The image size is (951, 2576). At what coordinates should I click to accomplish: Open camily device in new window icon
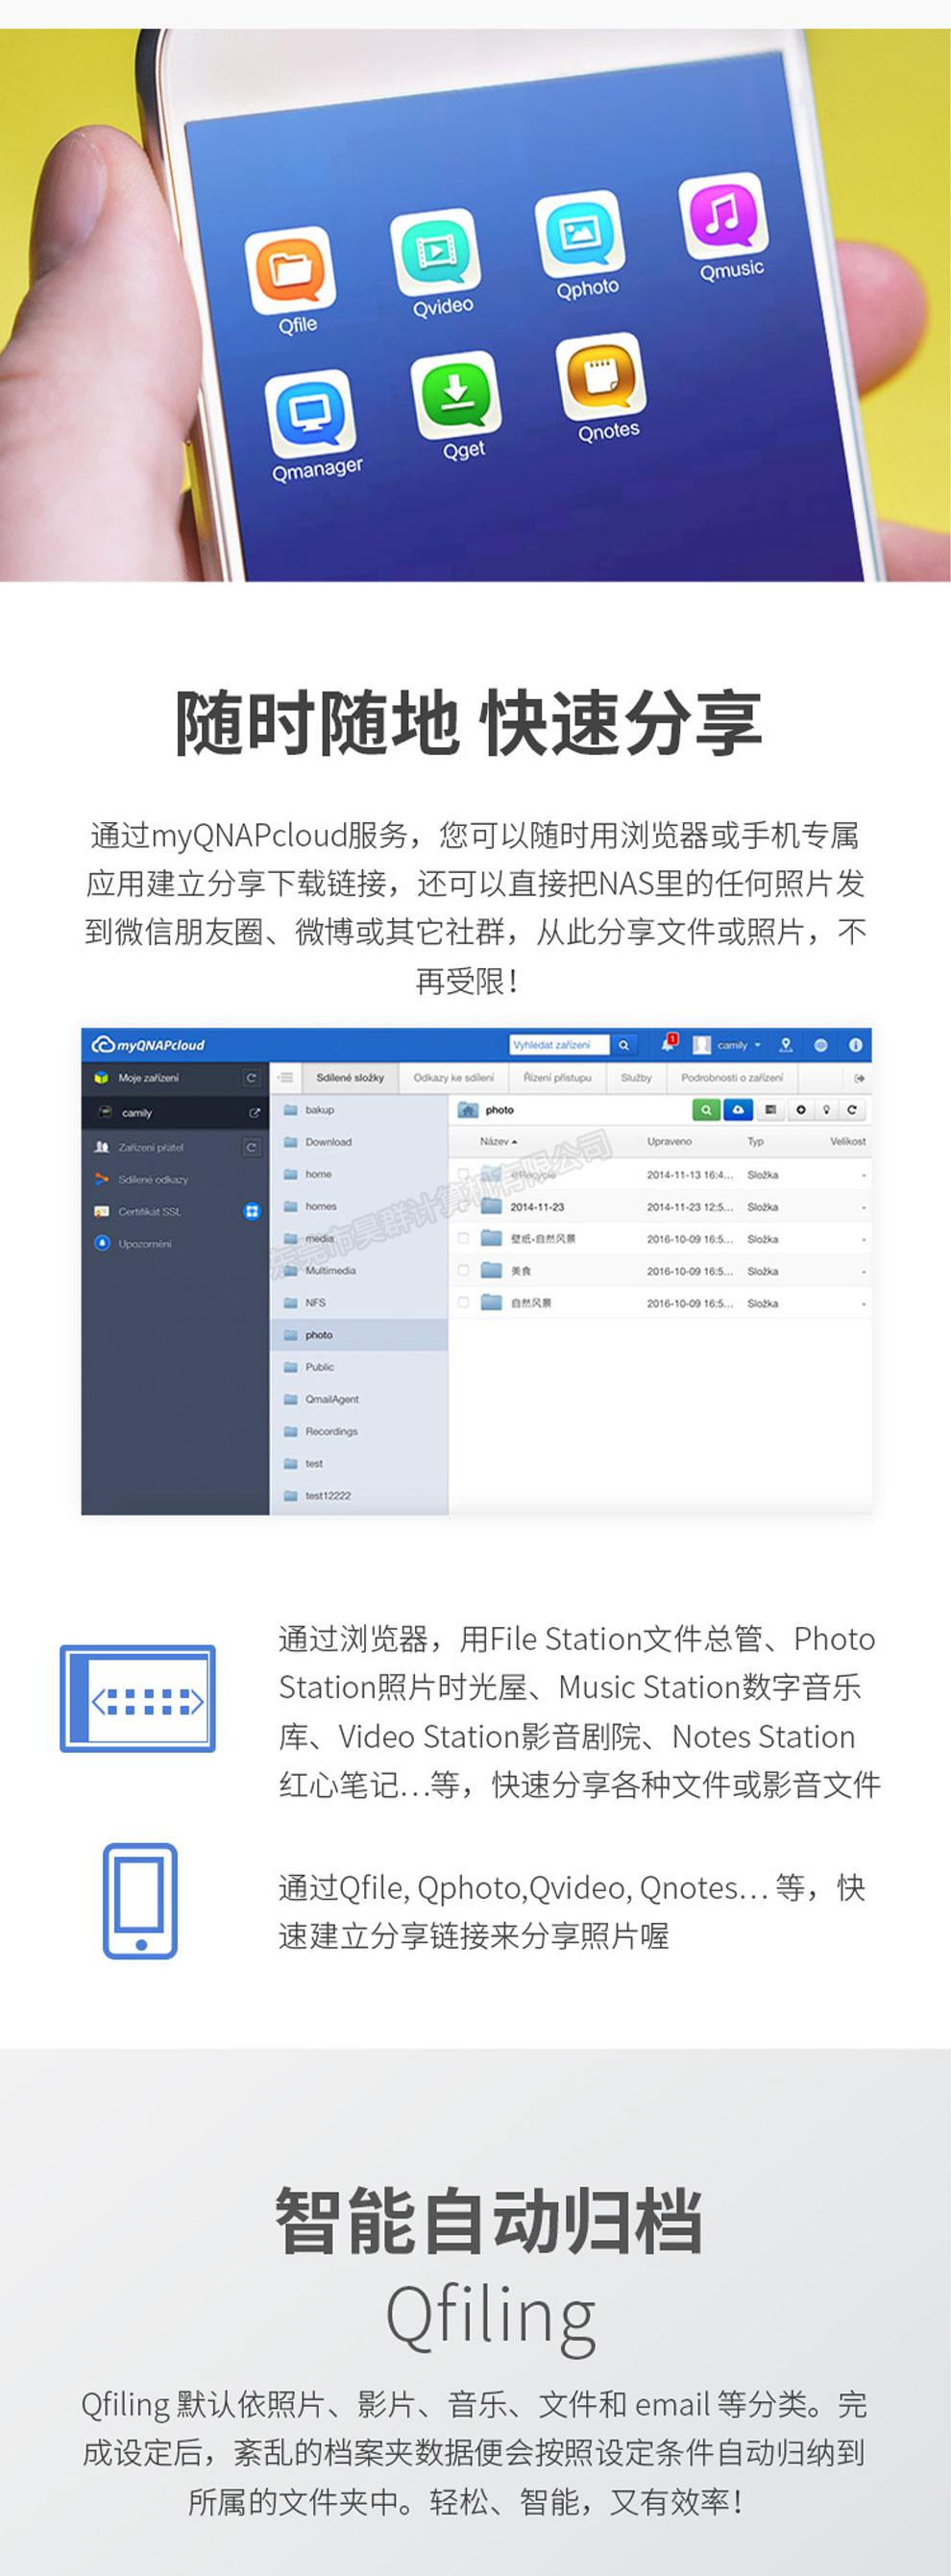[x=254, y=1113]
